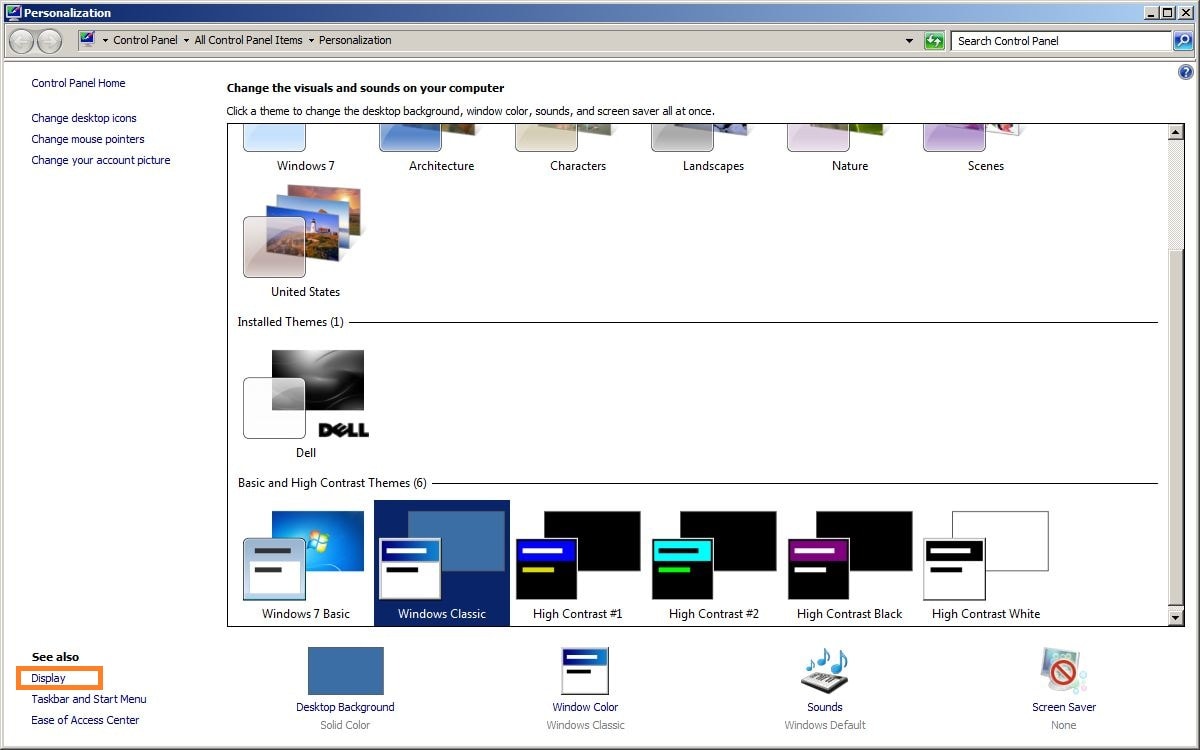
Task: Click the Forward navigation arrow
Action: [x=49, y=41]
